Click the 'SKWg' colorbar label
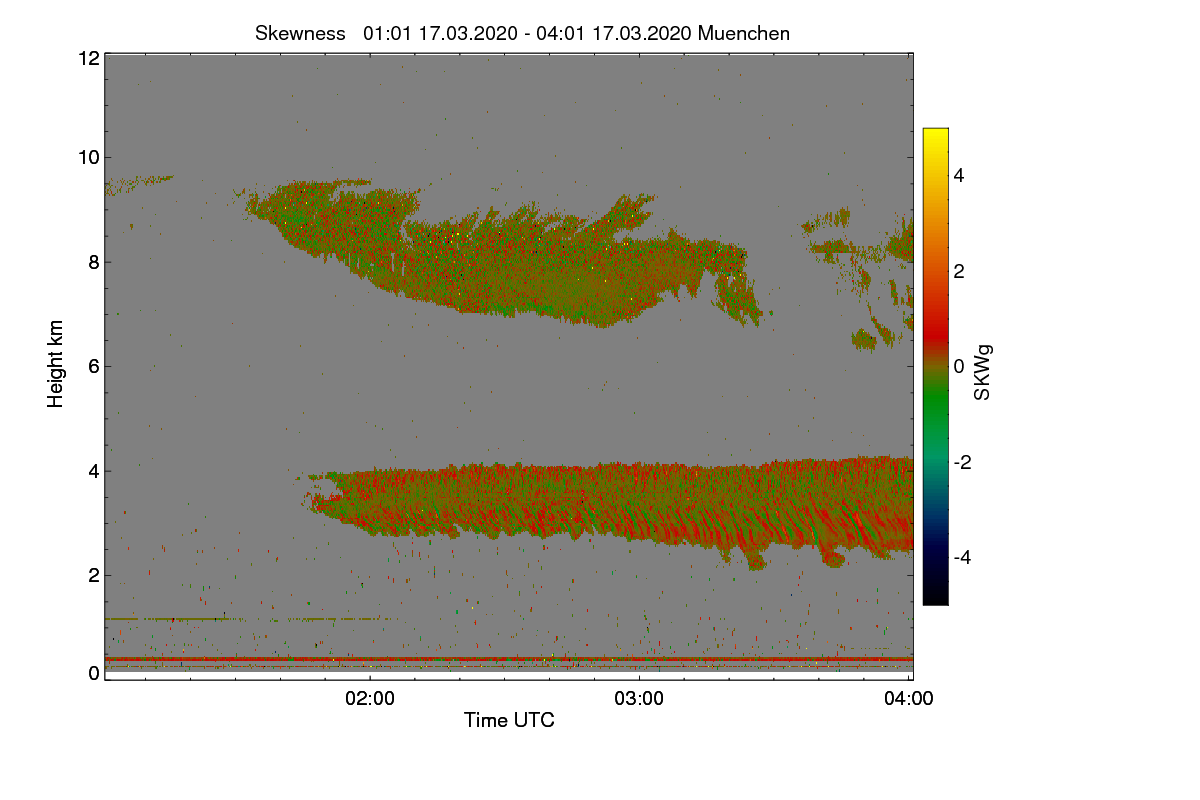Image resolution: width=1200 pixels, height=800 pixels. [x=983, y=373]
